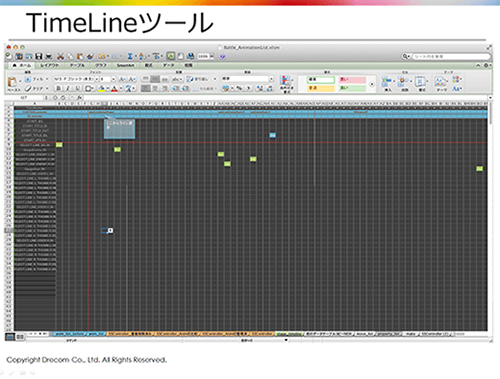500x379 pixels.
Task: Click the Undo arrow icon
Action: coord(102,56)
